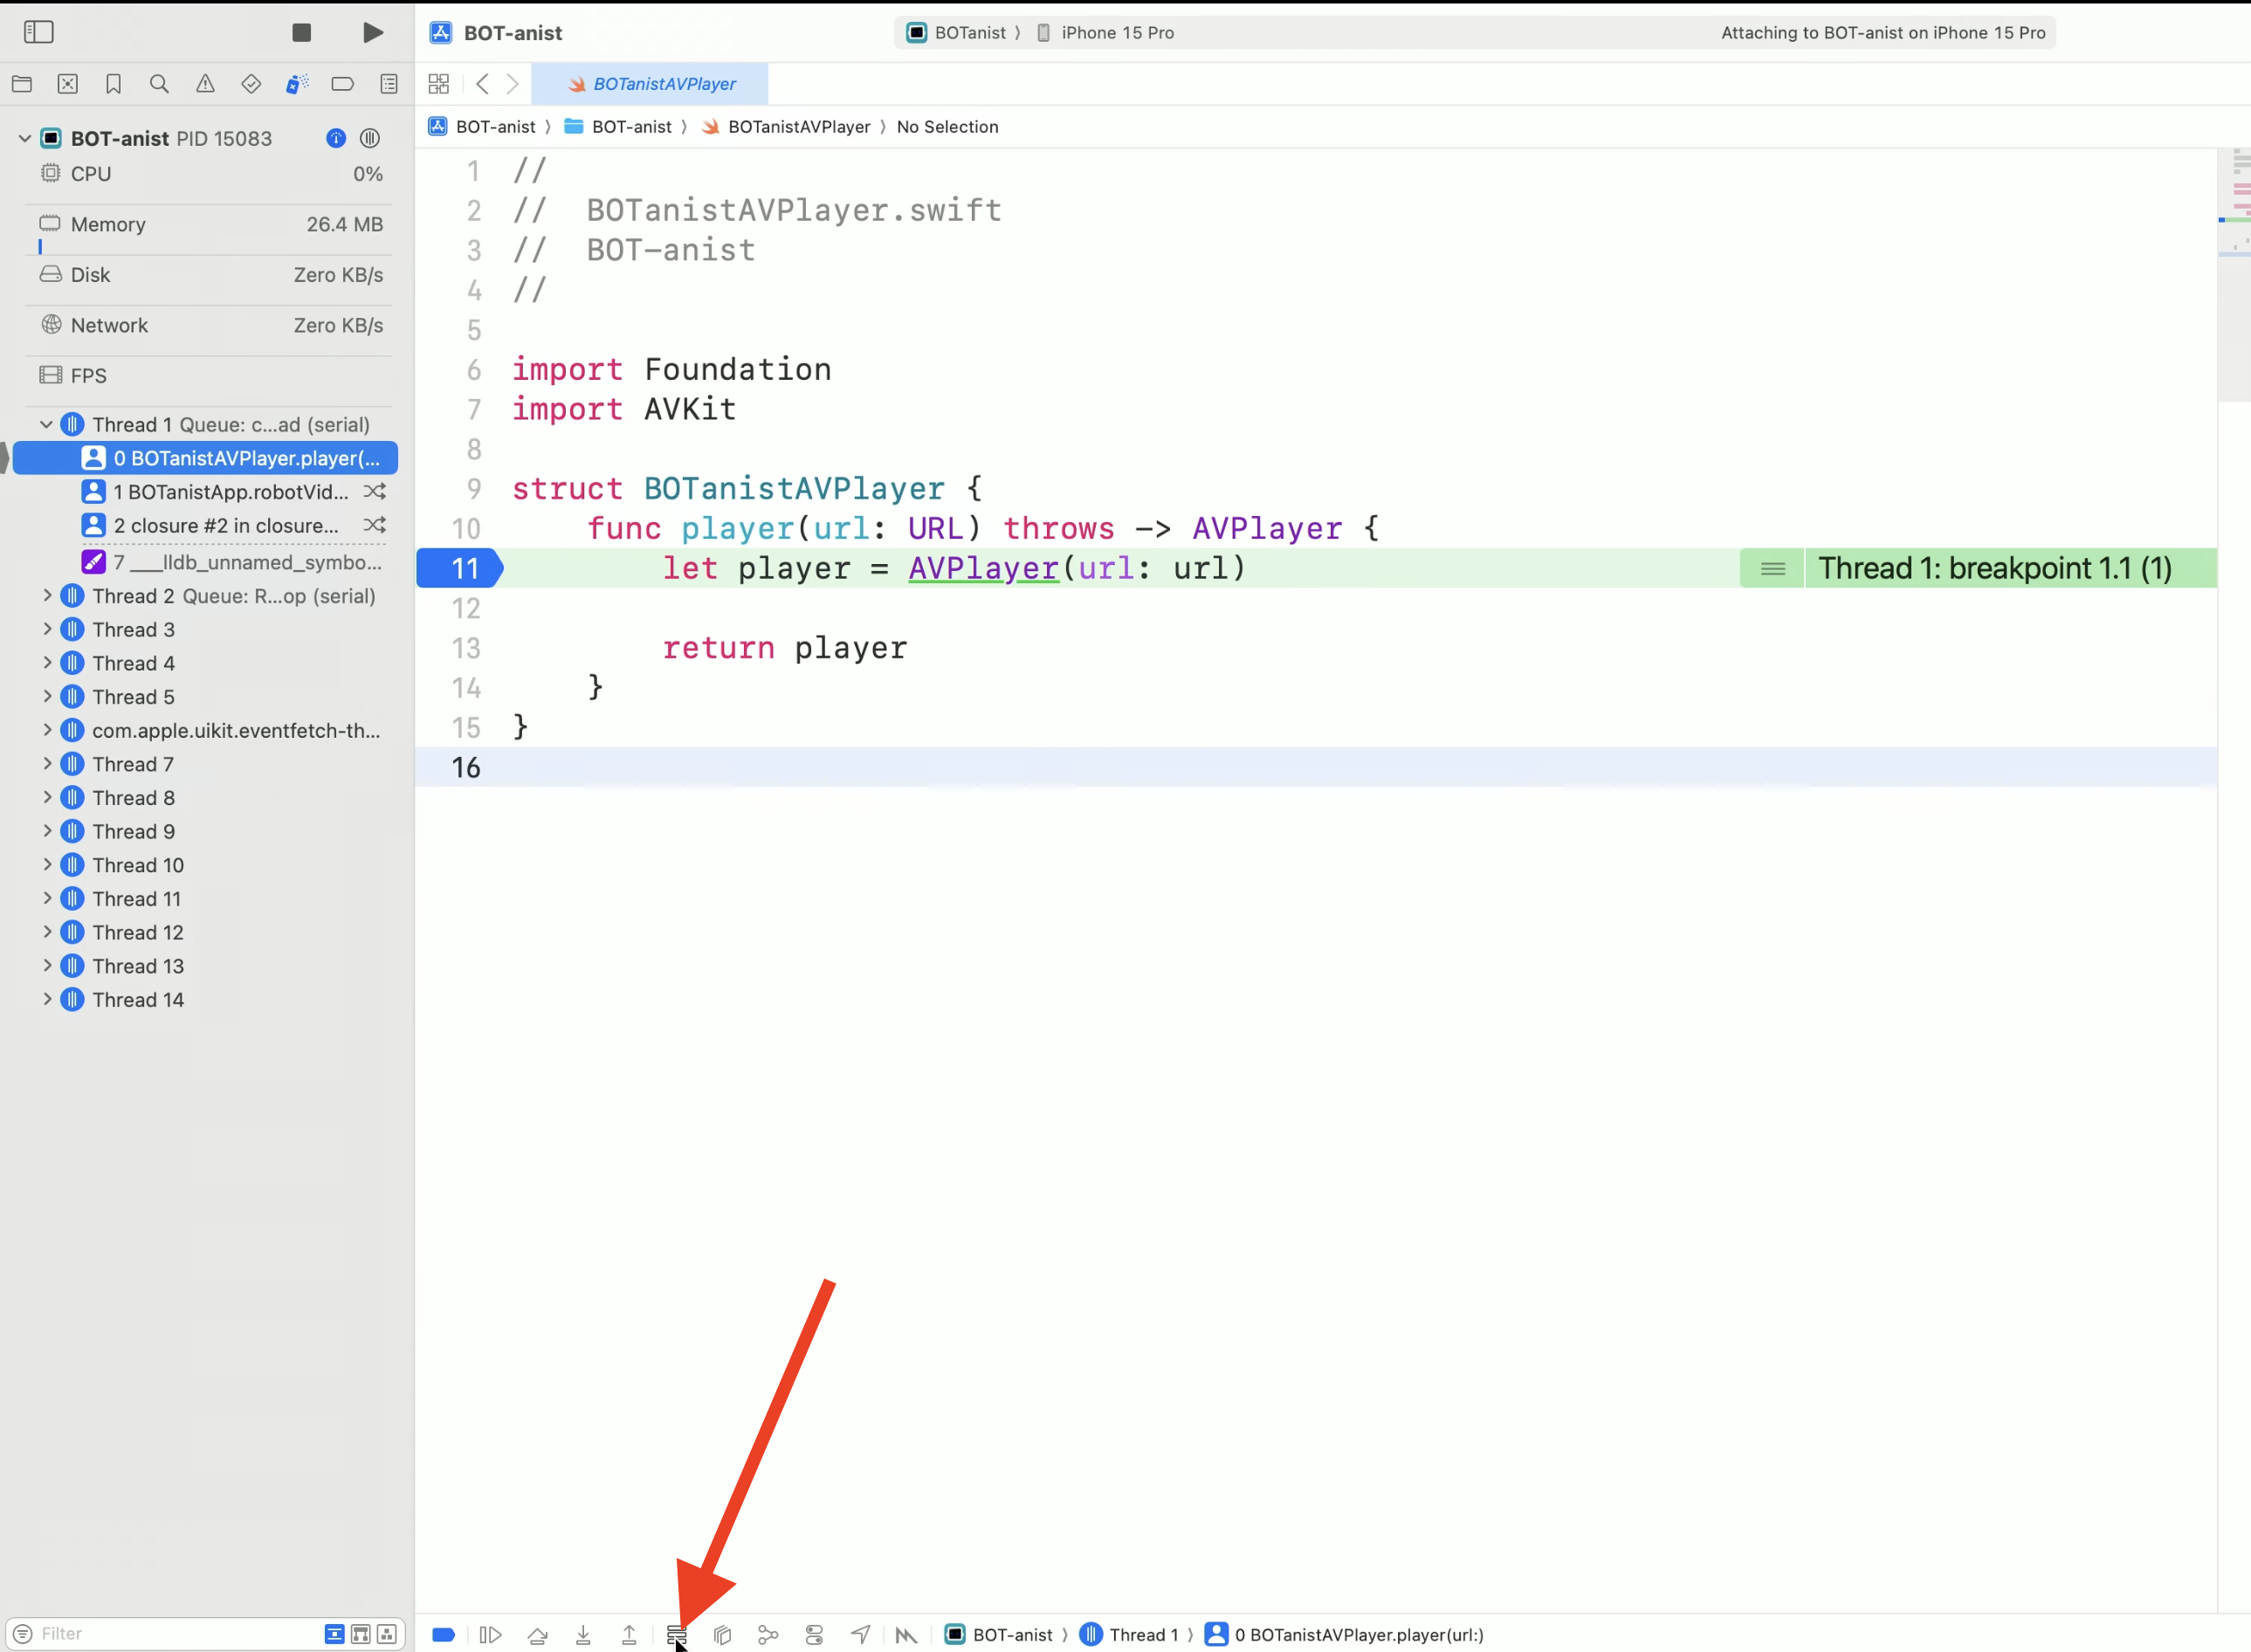The width and height of the screenshot is (2251, 1652).
Task: Open the Breakpoint navigator in sidebar
Action: pos(342,84)
